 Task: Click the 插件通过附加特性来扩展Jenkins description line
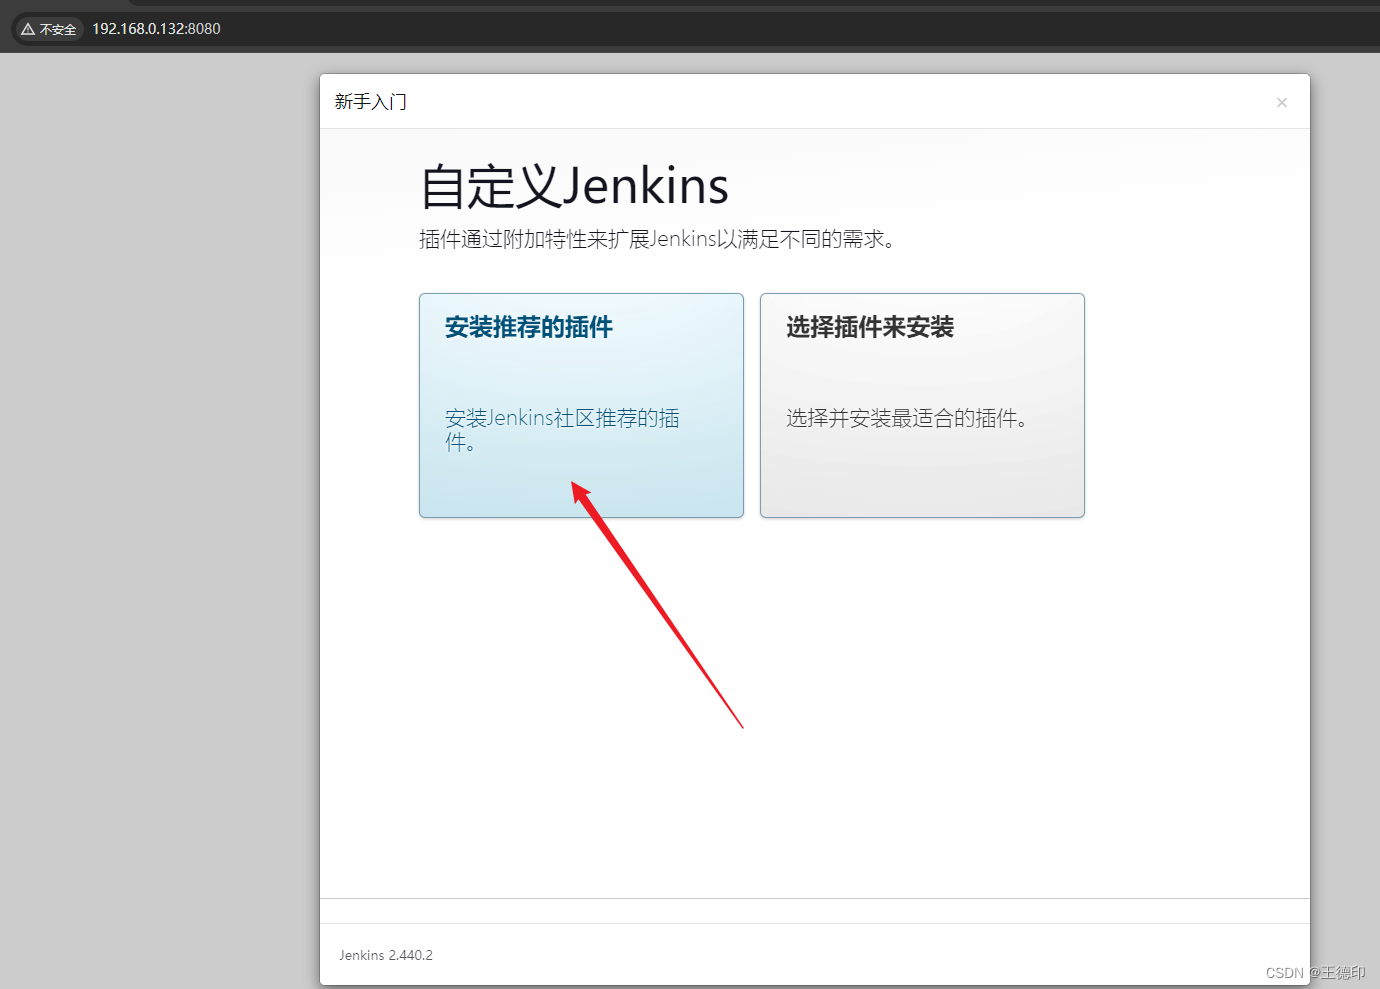pyautogui.click(x=657, y=239)
